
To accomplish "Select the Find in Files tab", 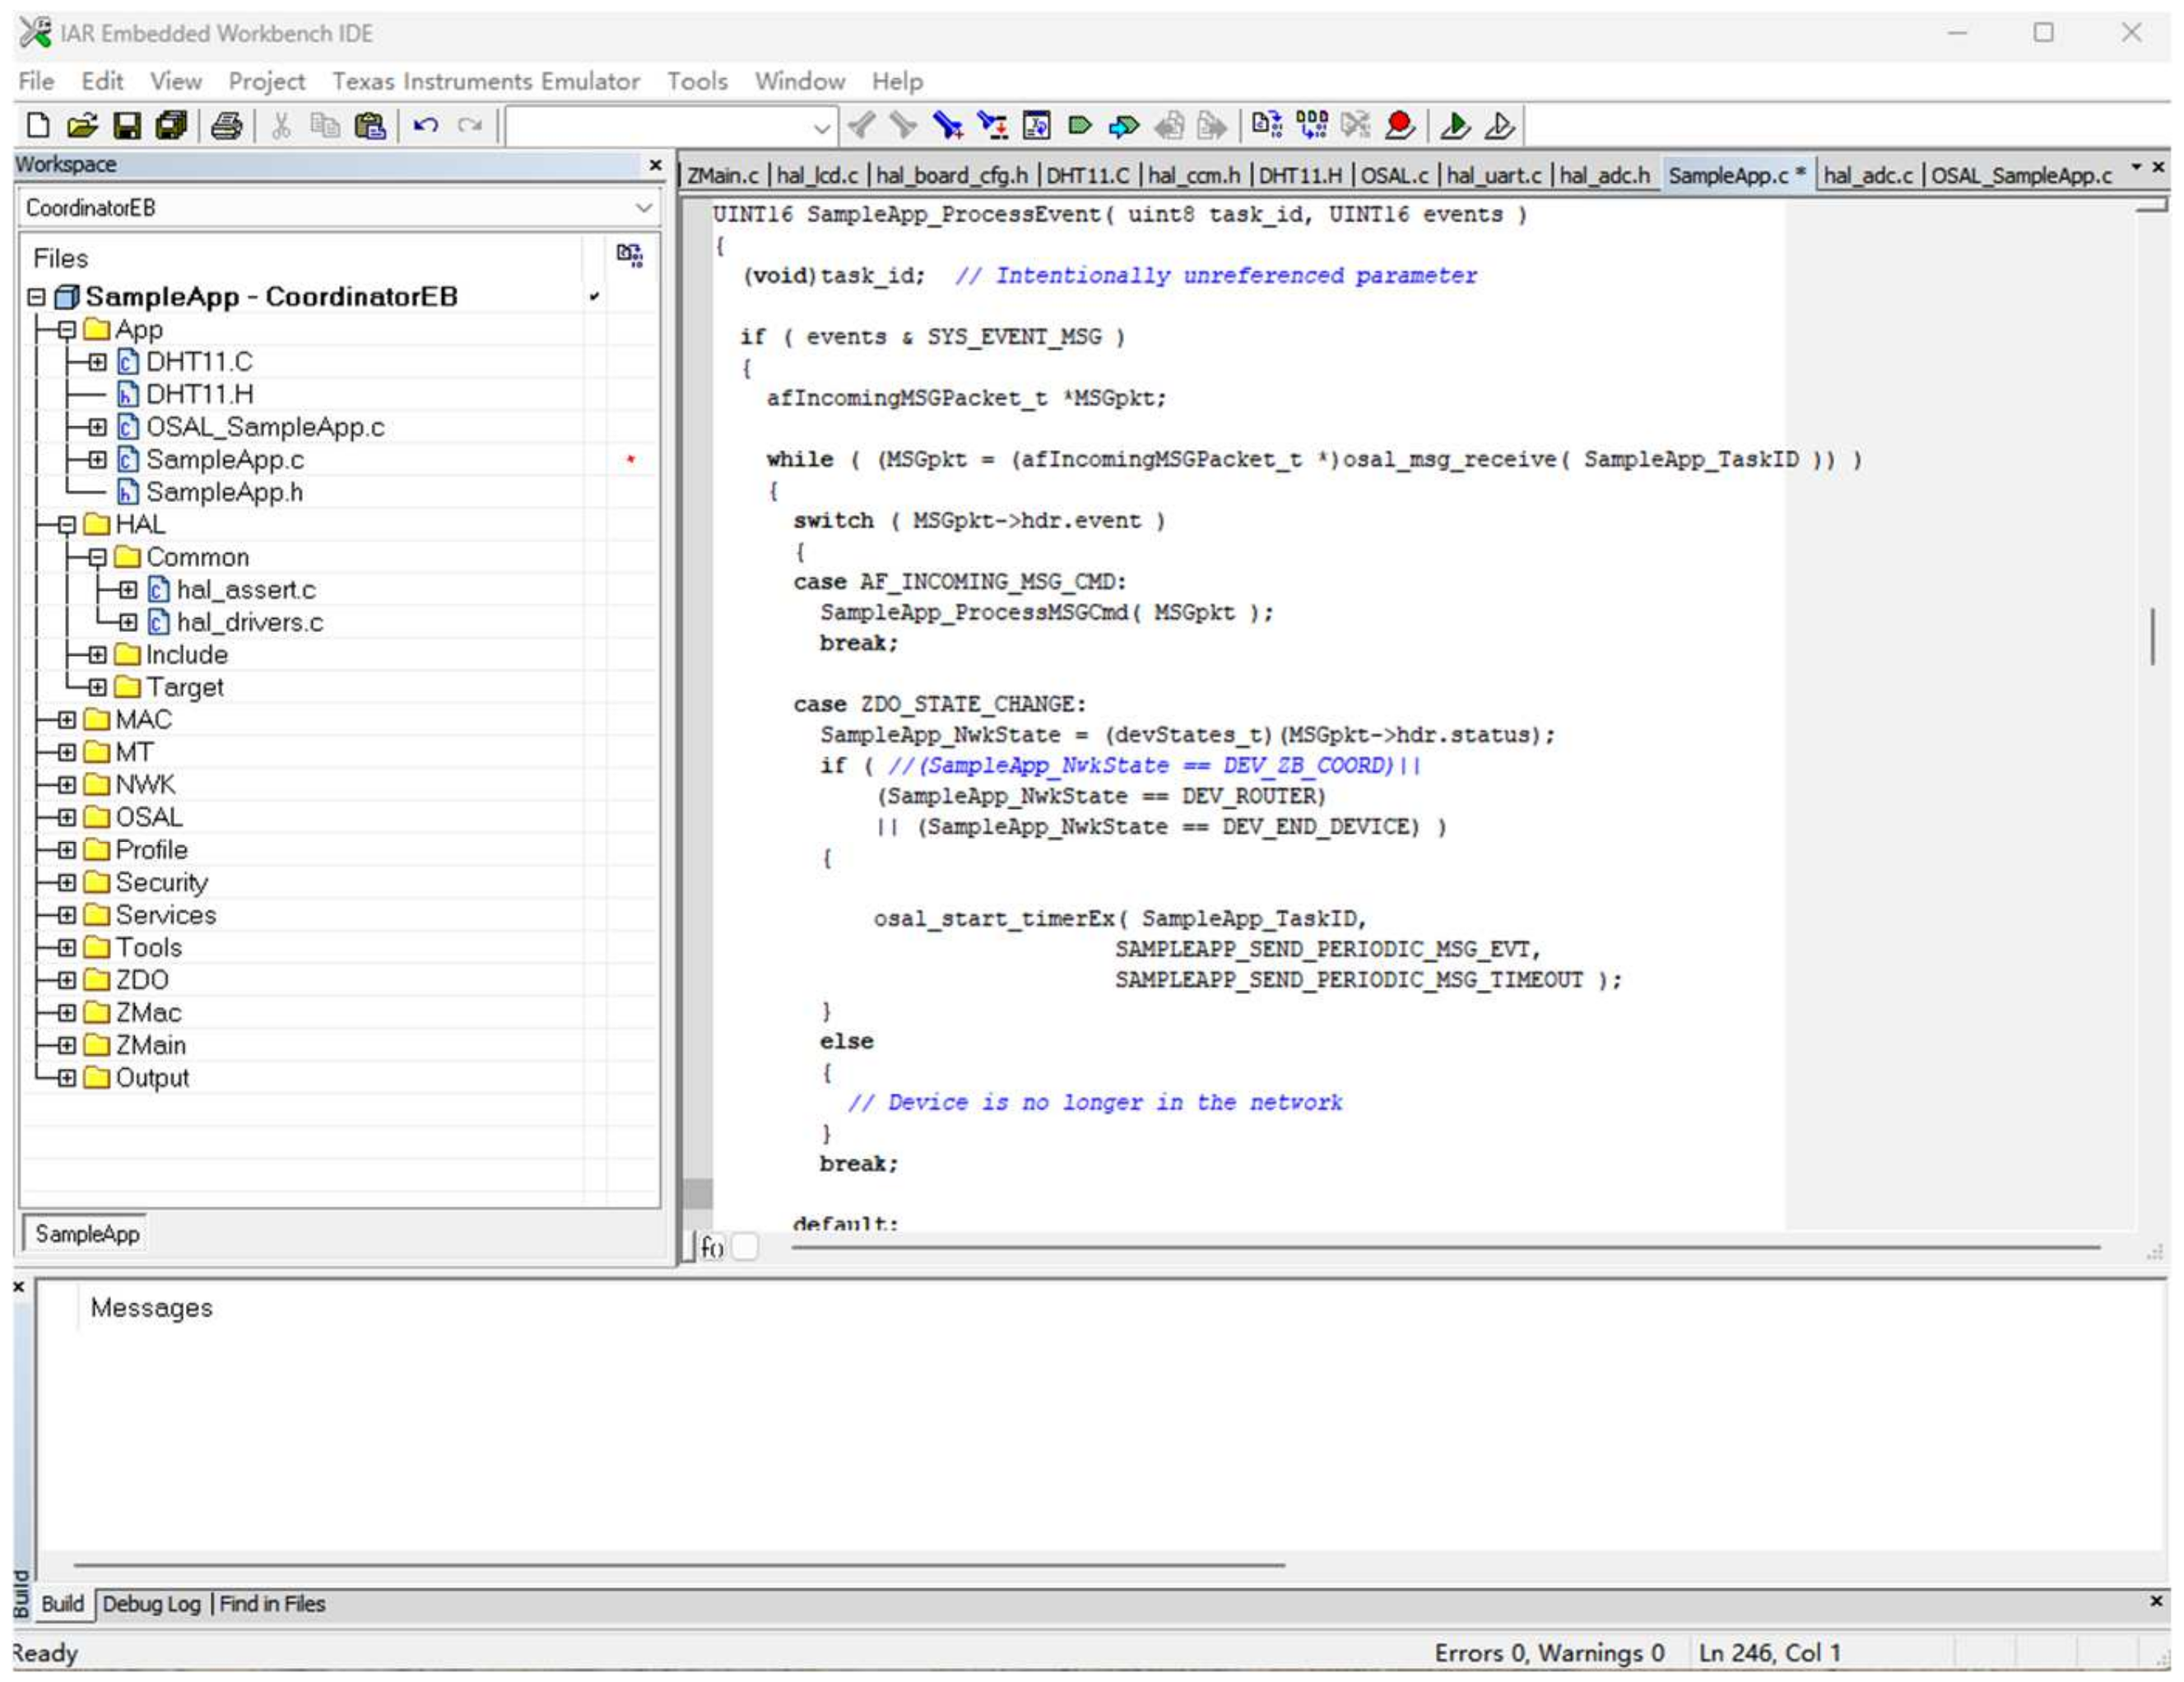I will pyautogui.click(x=272, y=1603).
